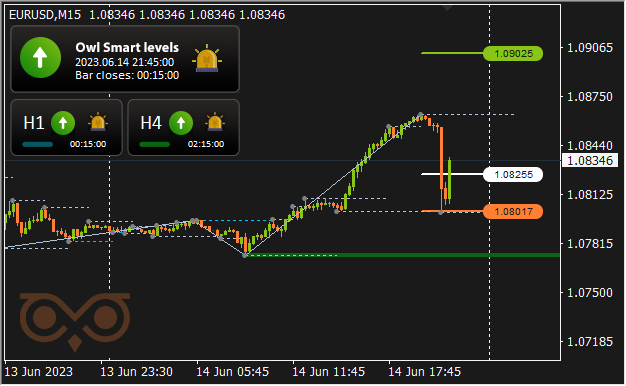Viewport: 626px width, 386px height.
Task: Click the H4 green progress bar
Action: click(x=155, y=145)
